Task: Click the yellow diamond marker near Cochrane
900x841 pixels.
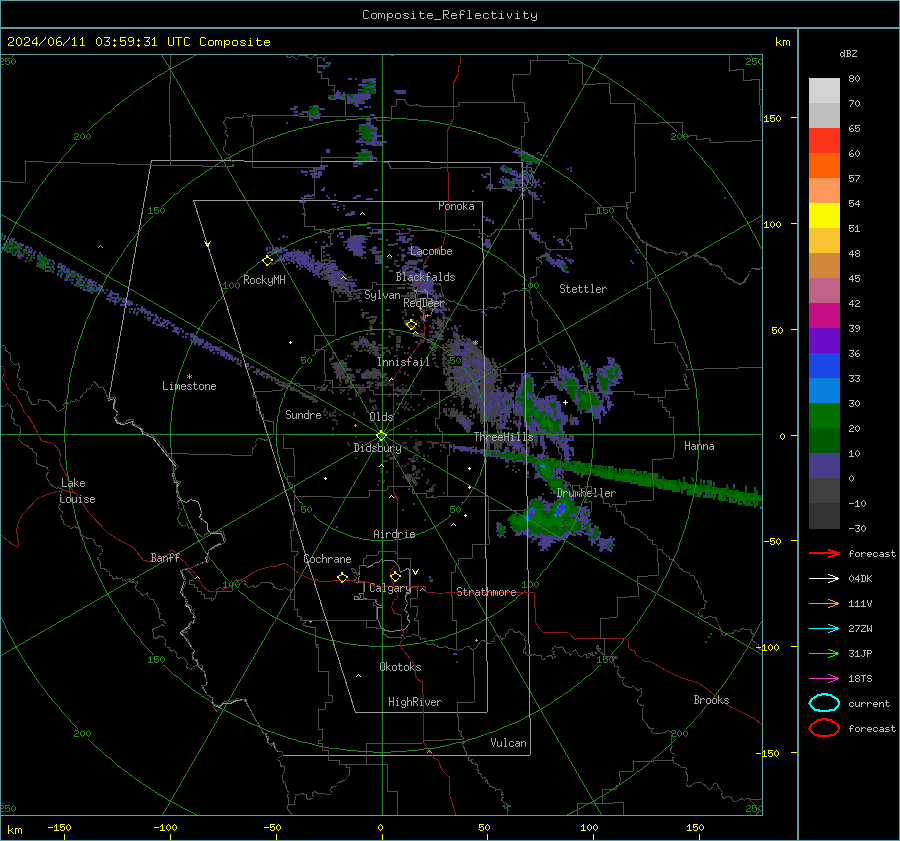Action: pyautogui.click(x=343, y=577)
